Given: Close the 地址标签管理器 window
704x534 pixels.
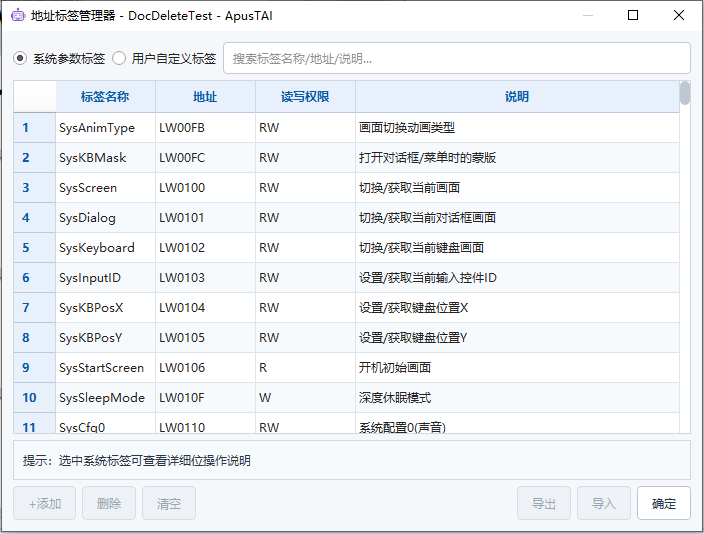Looking at the screenshot, I should tap(679, 15).
